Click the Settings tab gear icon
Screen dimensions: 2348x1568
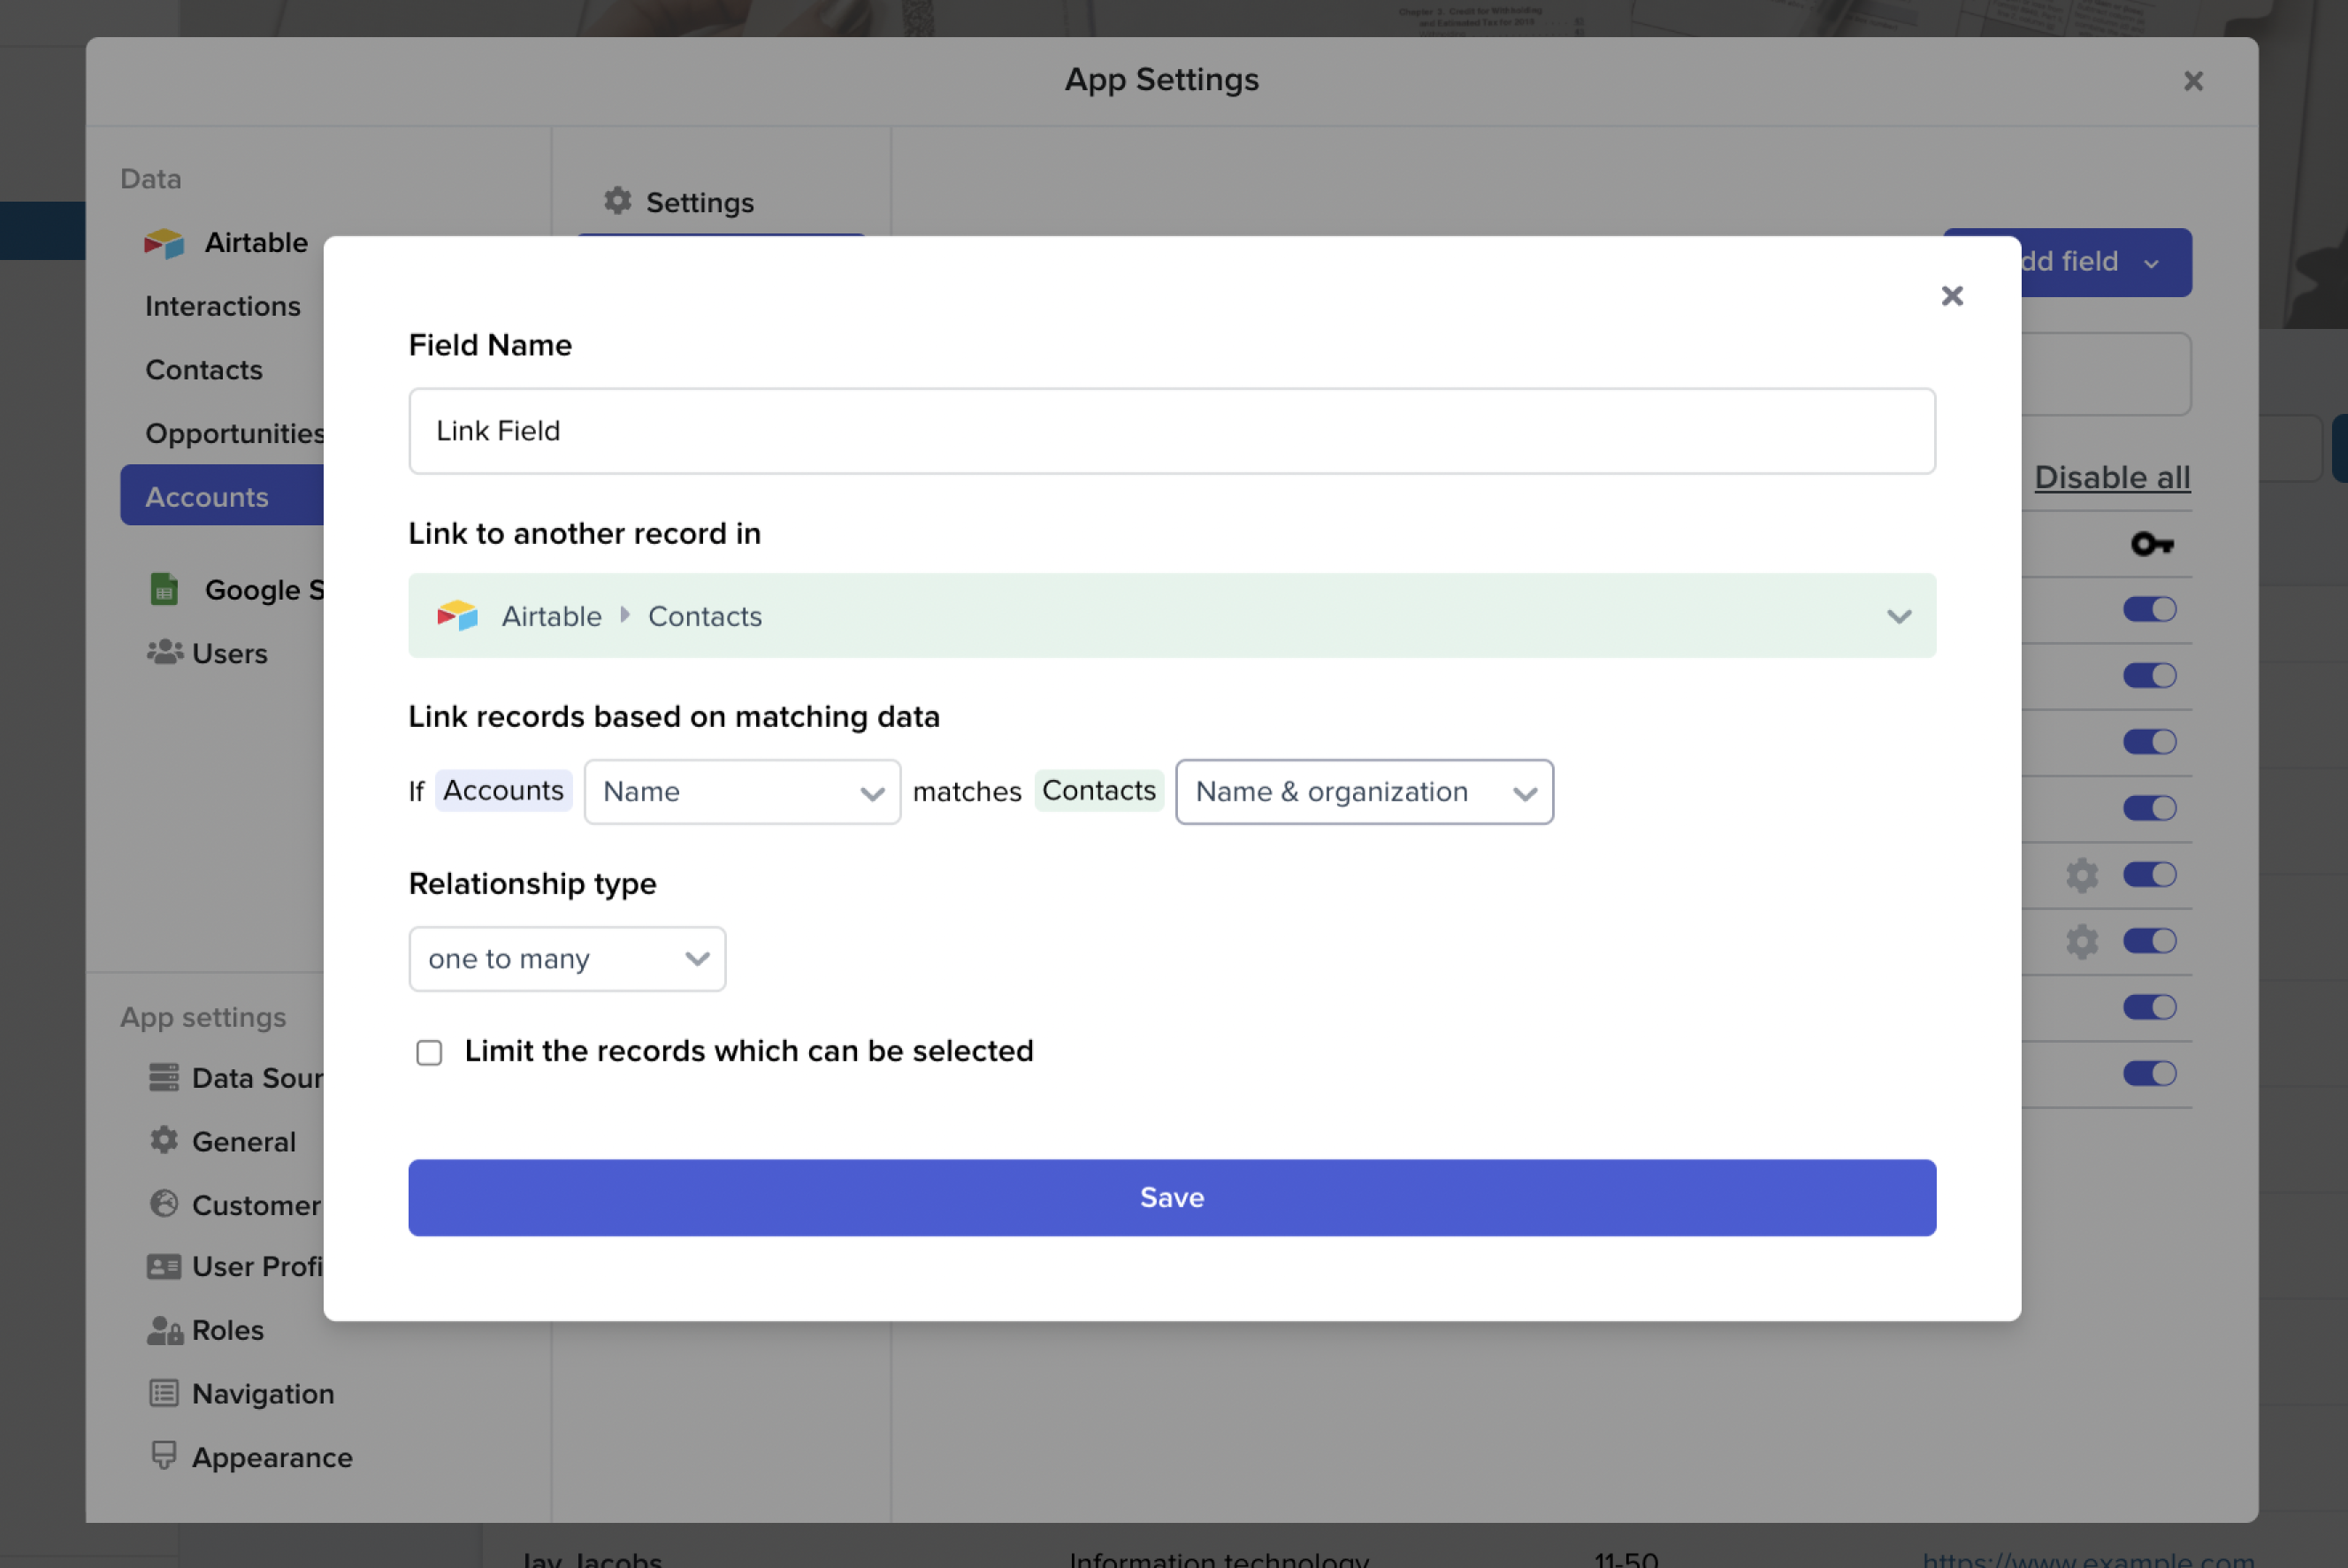617,201
